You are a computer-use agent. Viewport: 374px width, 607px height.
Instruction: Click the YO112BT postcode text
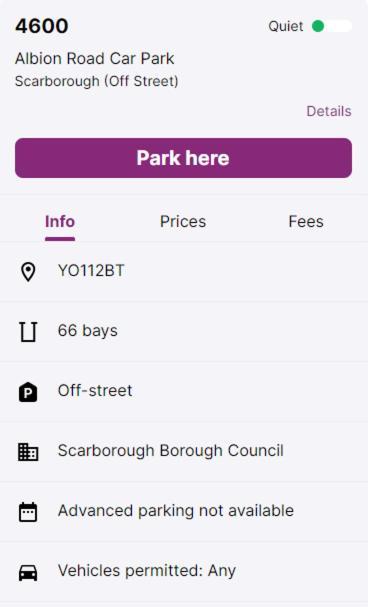91,271
